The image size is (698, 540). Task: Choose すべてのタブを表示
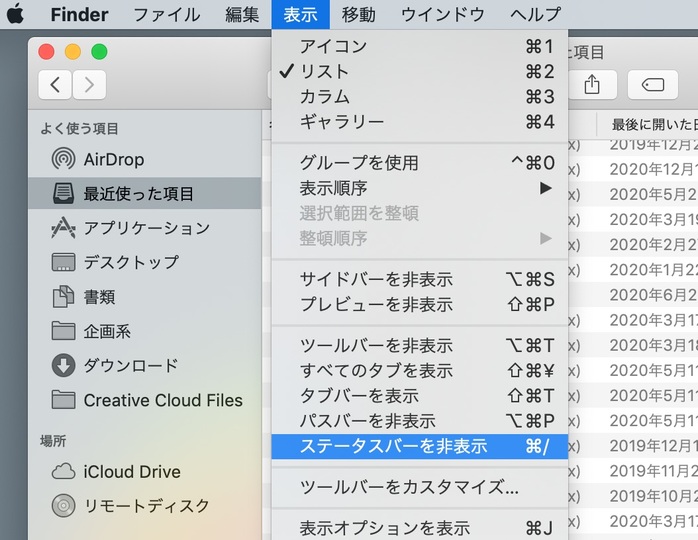[x=420, y=370]
